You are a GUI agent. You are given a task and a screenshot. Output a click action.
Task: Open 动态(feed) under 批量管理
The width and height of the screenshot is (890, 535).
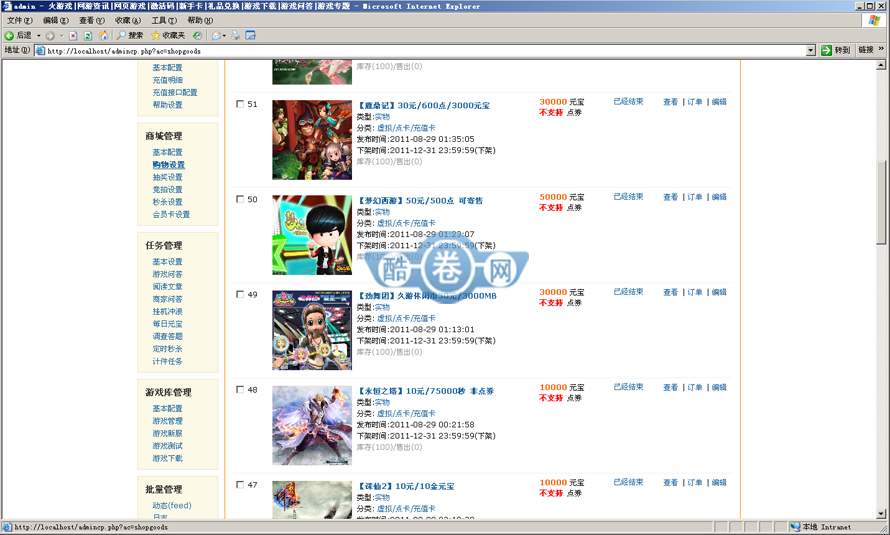[x=172, y=505]
